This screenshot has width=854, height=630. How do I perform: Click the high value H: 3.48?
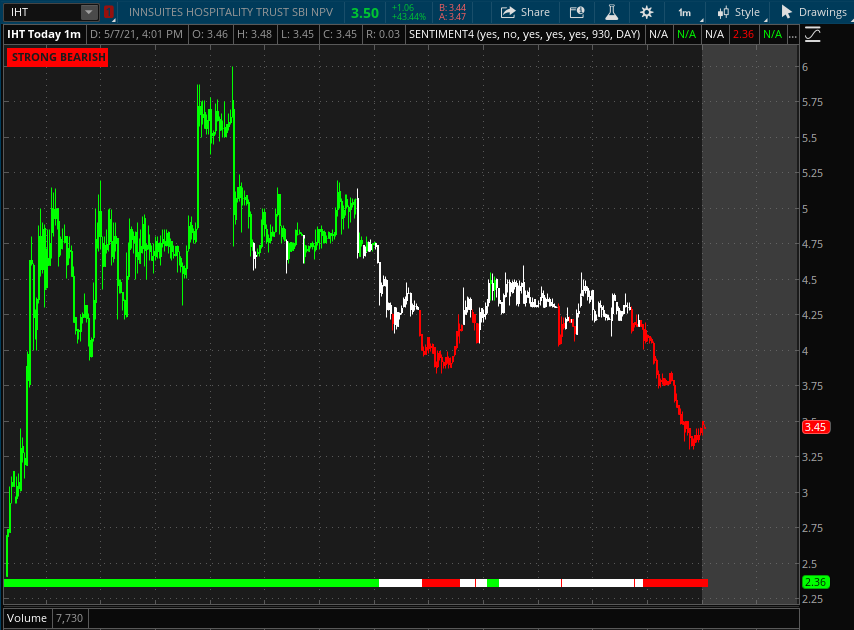click(x=254, y=34)
